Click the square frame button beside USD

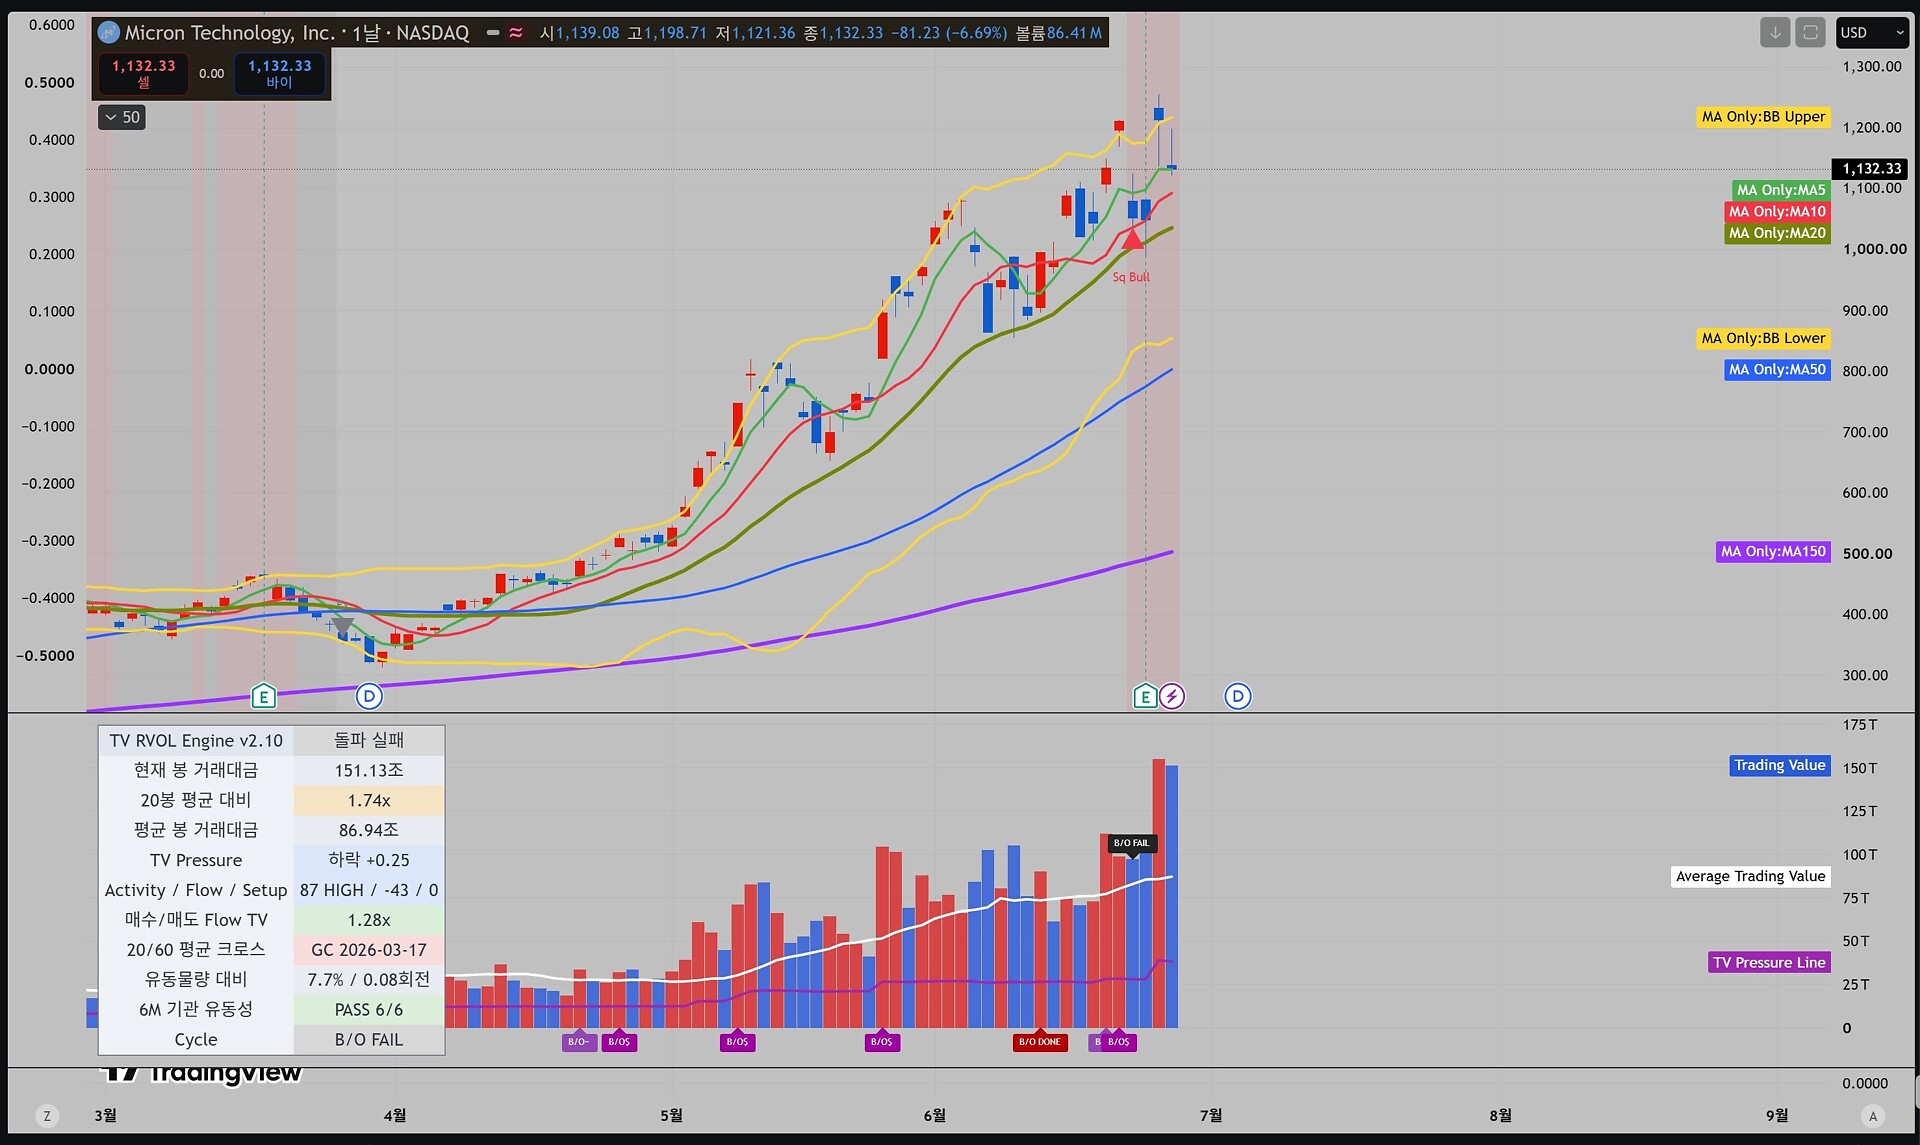coord(1810,33)
